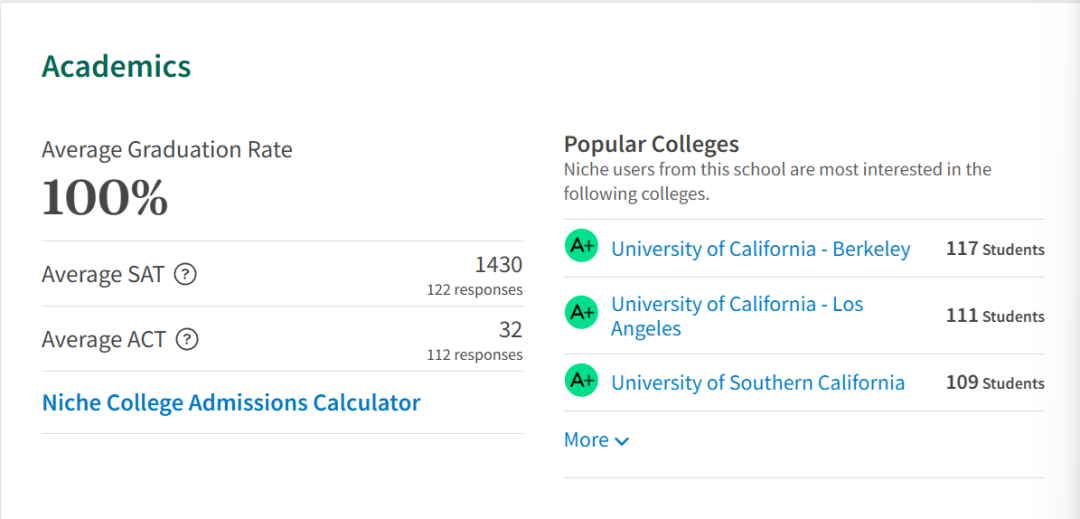
Task: Click the Popular Colleges heading
Action: 651,144
